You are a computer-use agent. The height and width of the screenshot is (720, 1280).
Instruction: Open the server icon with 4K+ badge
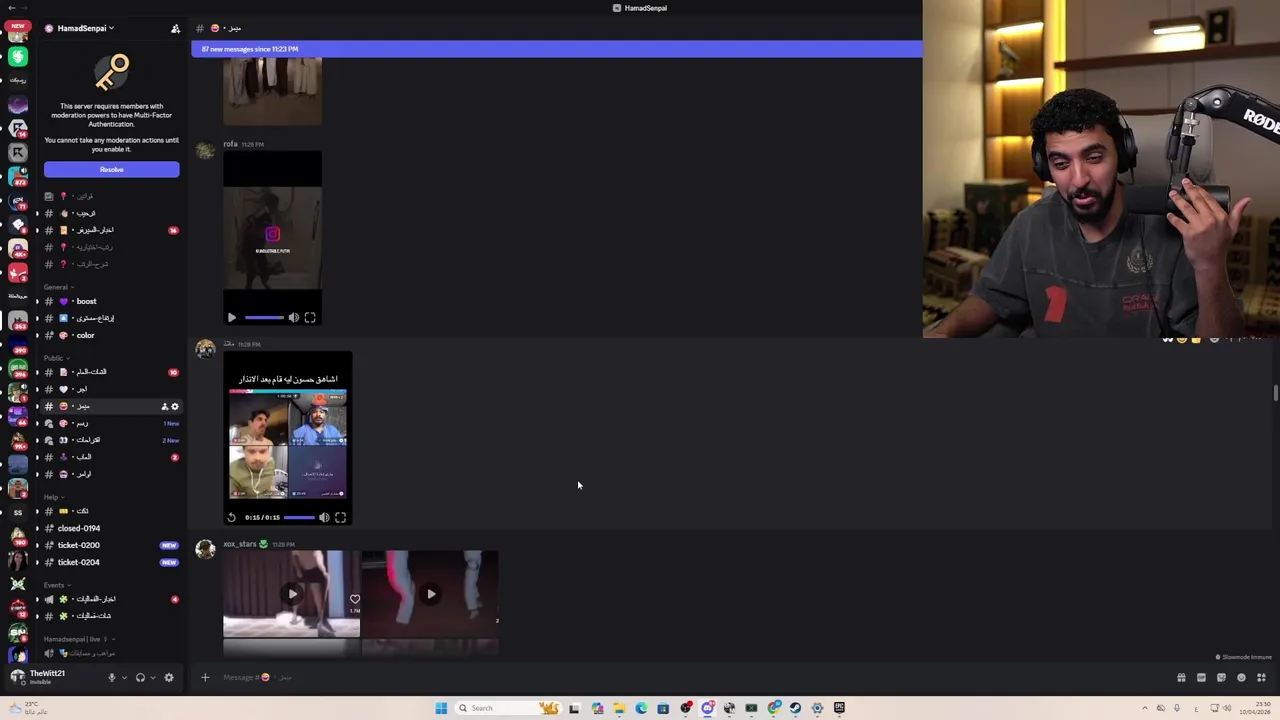coord(17,249)
